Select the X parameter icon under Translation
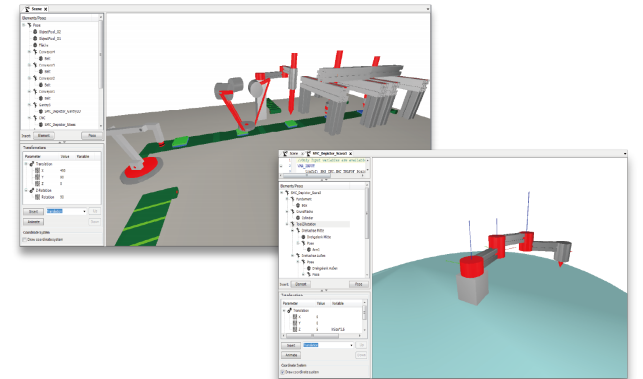Viewport: 643px width, 379px height. click(x=37, y=170)
